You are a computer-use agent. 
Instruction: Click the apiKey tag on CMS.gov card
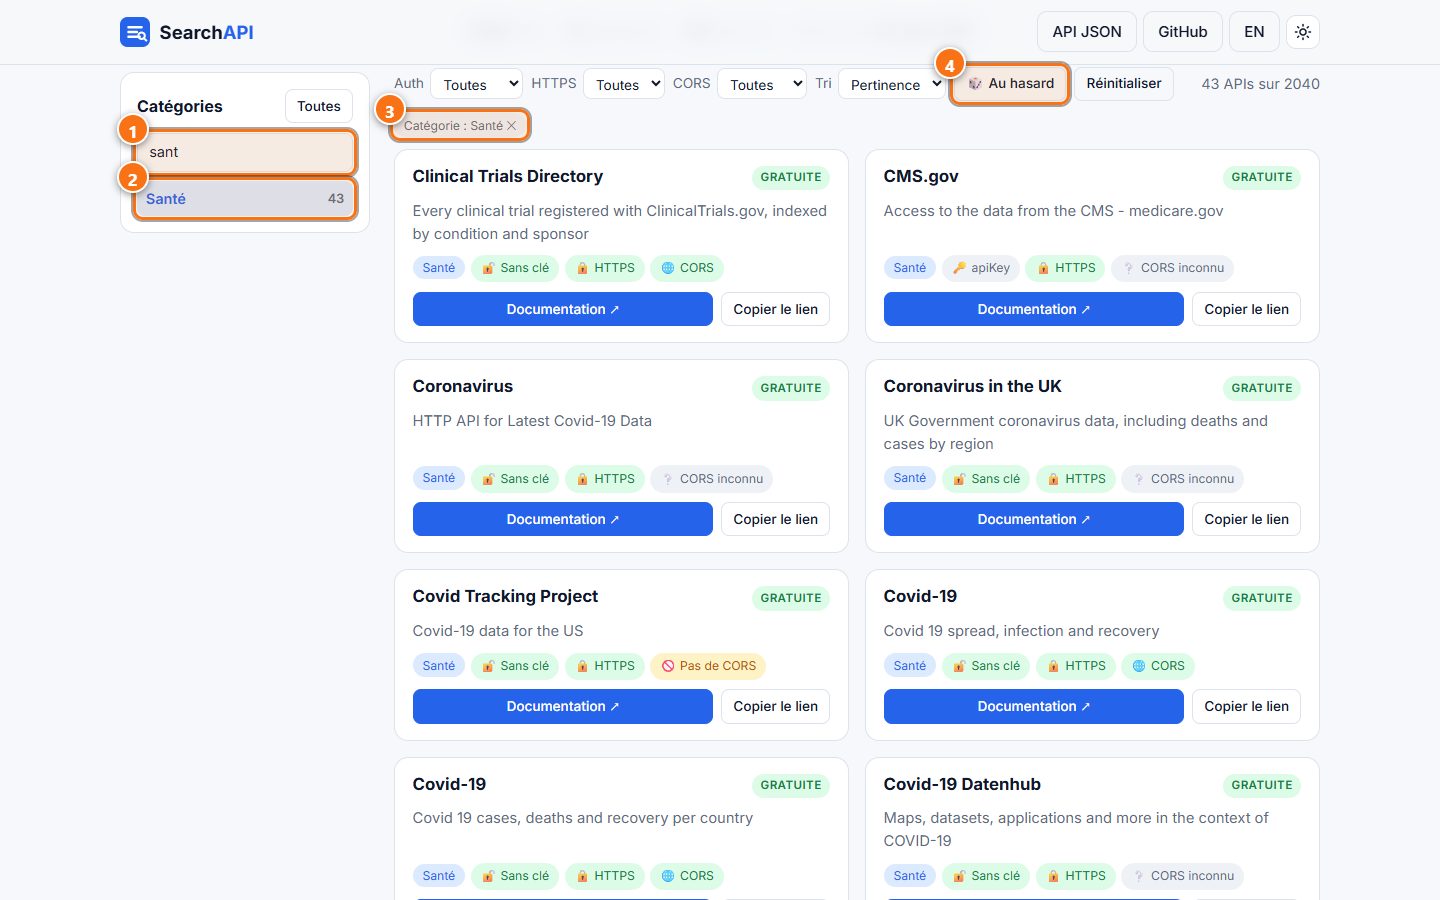click(x=981, y=268)
